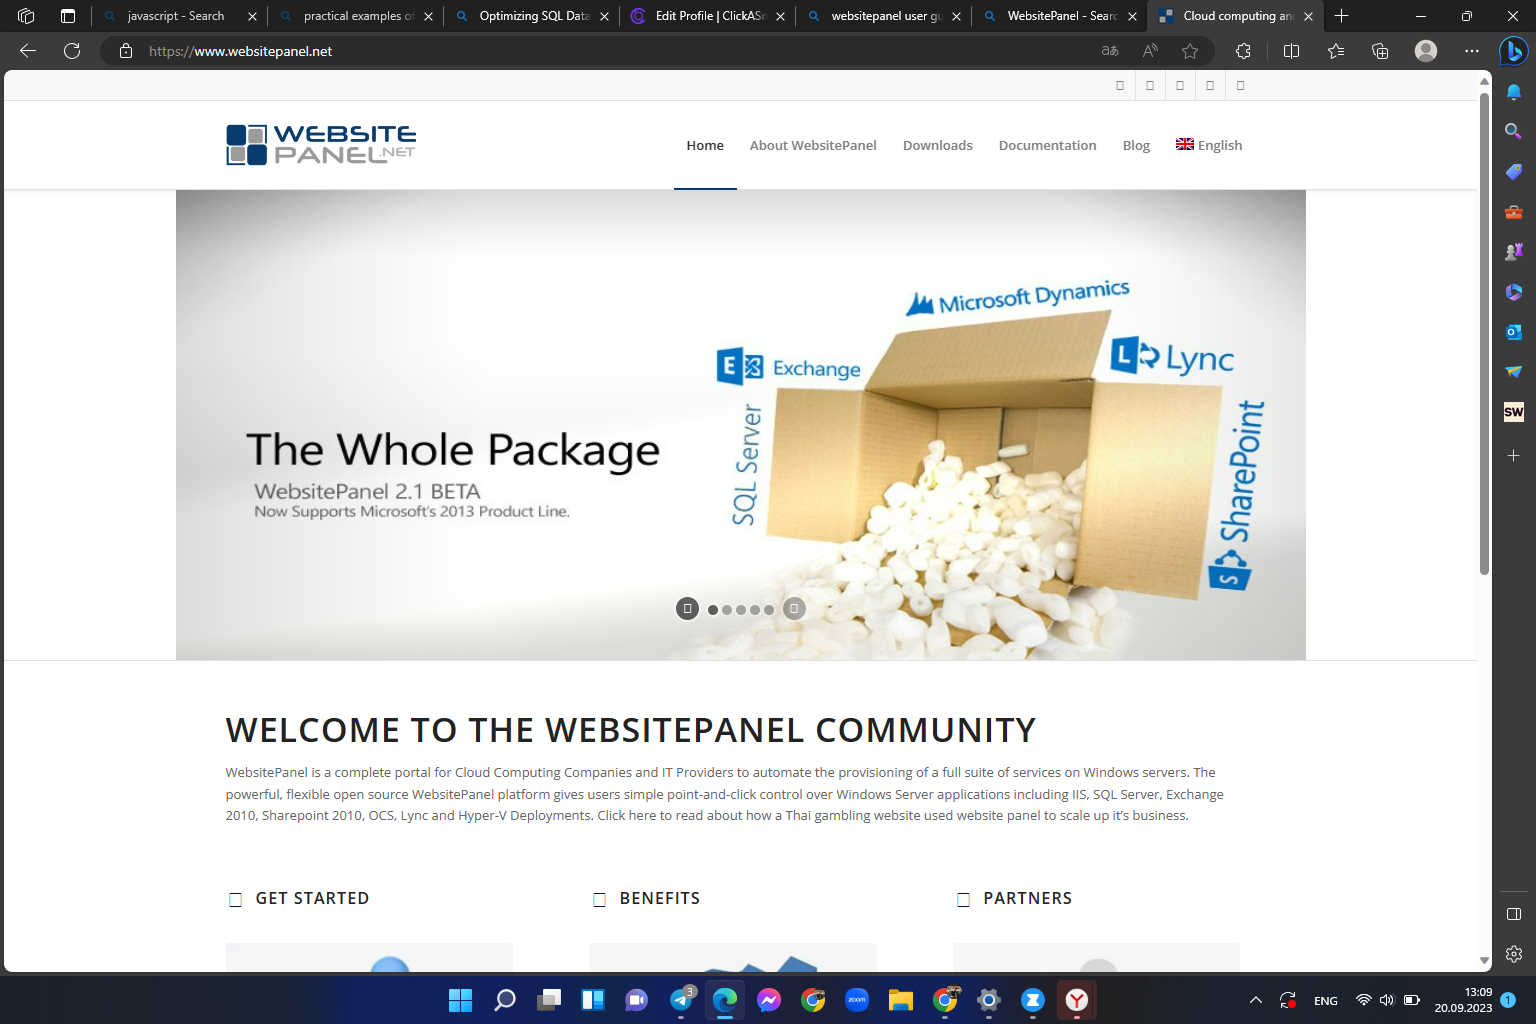Select the third slider dot
The height and width of the screenshot is (1024, 1536).
tap(741, 610)
